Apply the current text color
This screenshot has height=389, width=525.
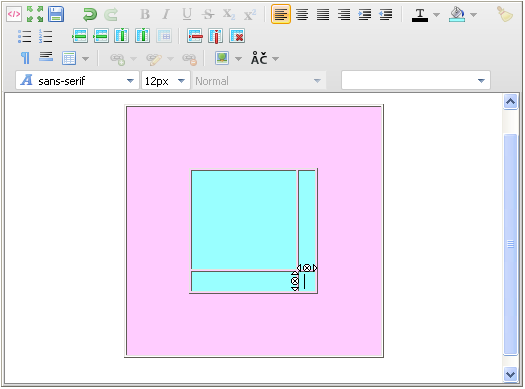[420, 15]
